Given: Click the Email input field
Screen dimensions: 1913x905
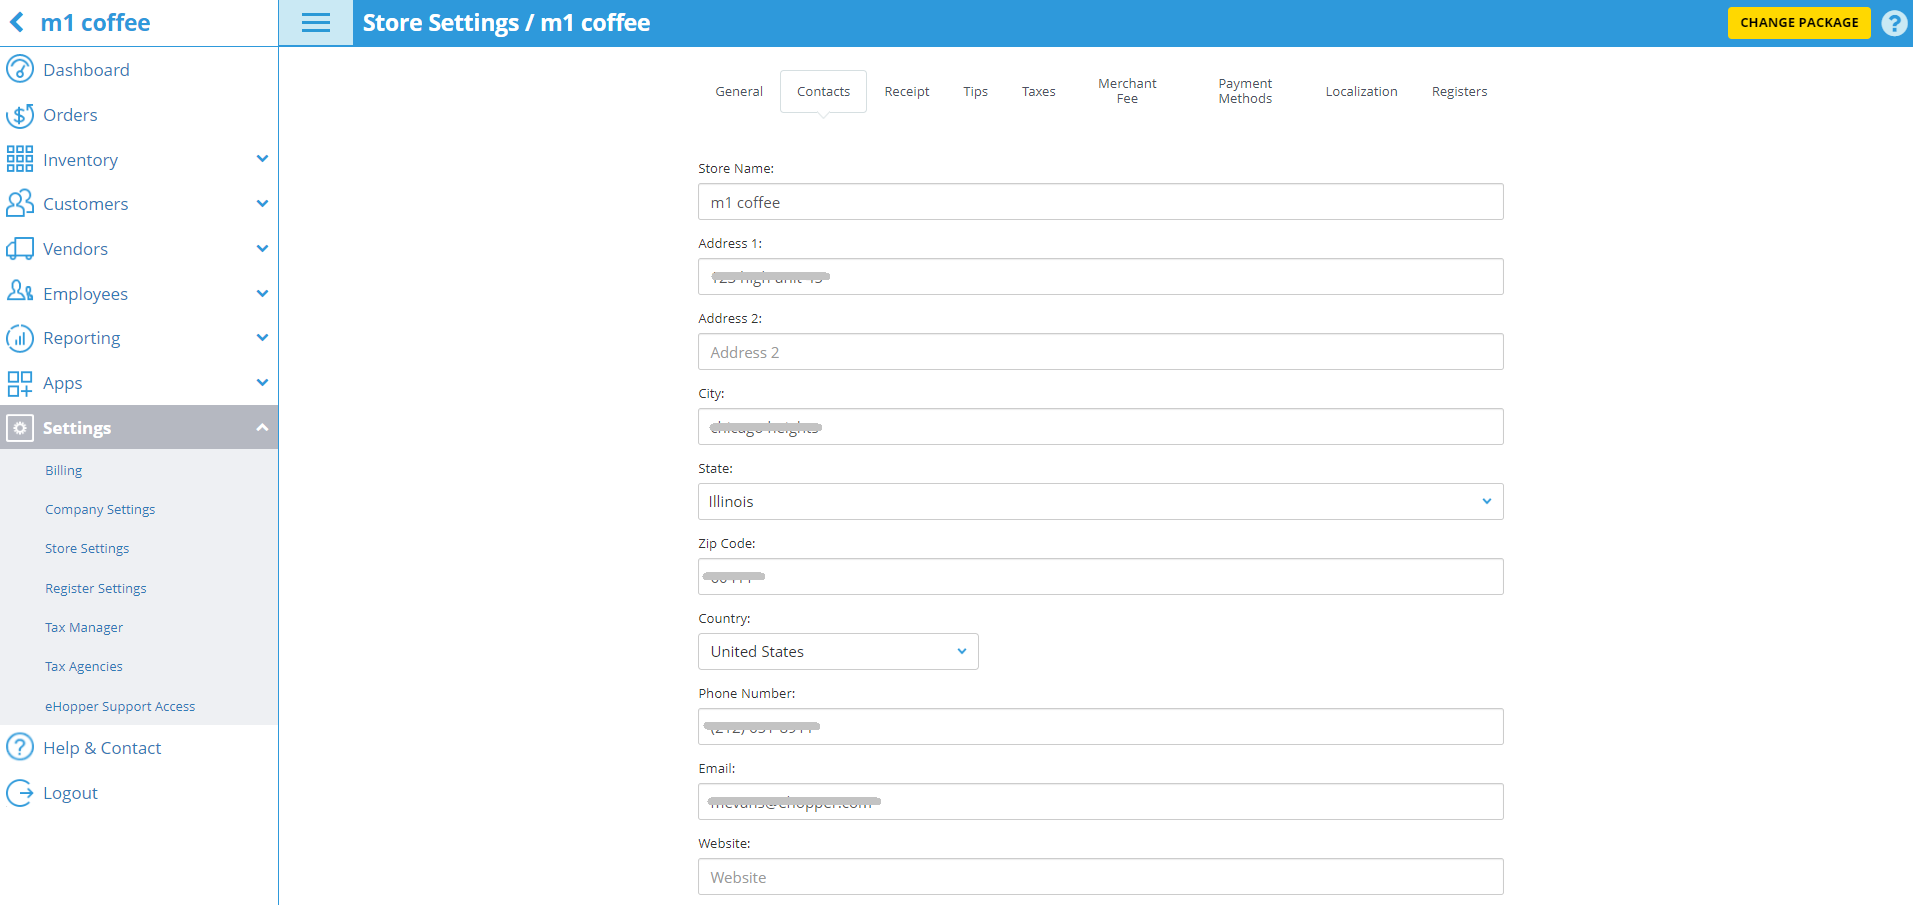Looking at the screenshot, I should tap(1100, 802).
